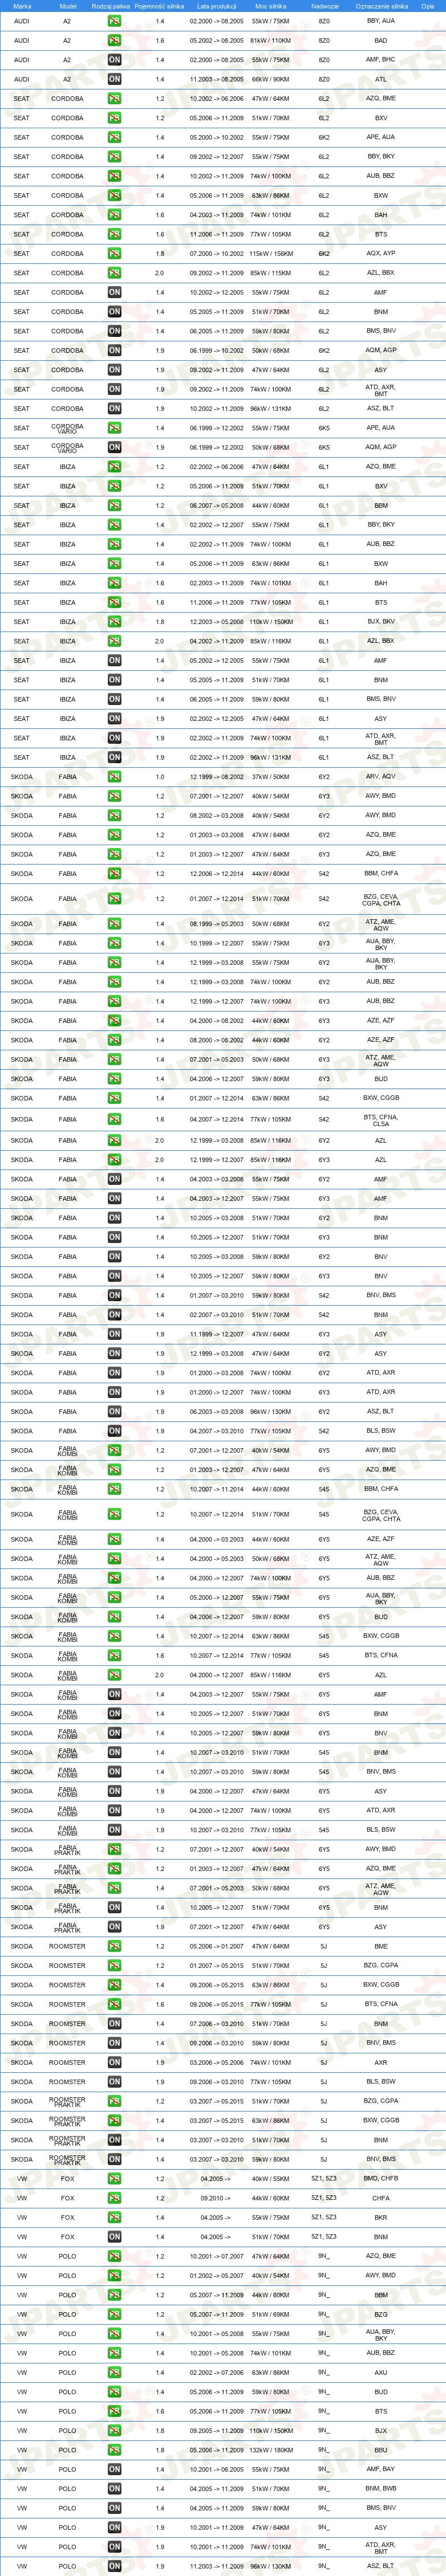Click production years cell 05.2006 -> 01.2007
The image size is (446, 2576).
click(217, 1947)
